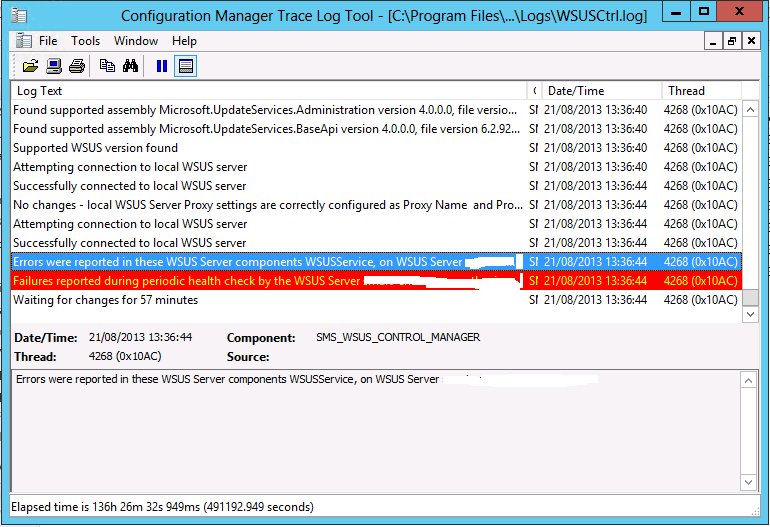Click the log list scrollbar thumb
The height and width of the screenshot is (527, 770).
coord(750,297)
